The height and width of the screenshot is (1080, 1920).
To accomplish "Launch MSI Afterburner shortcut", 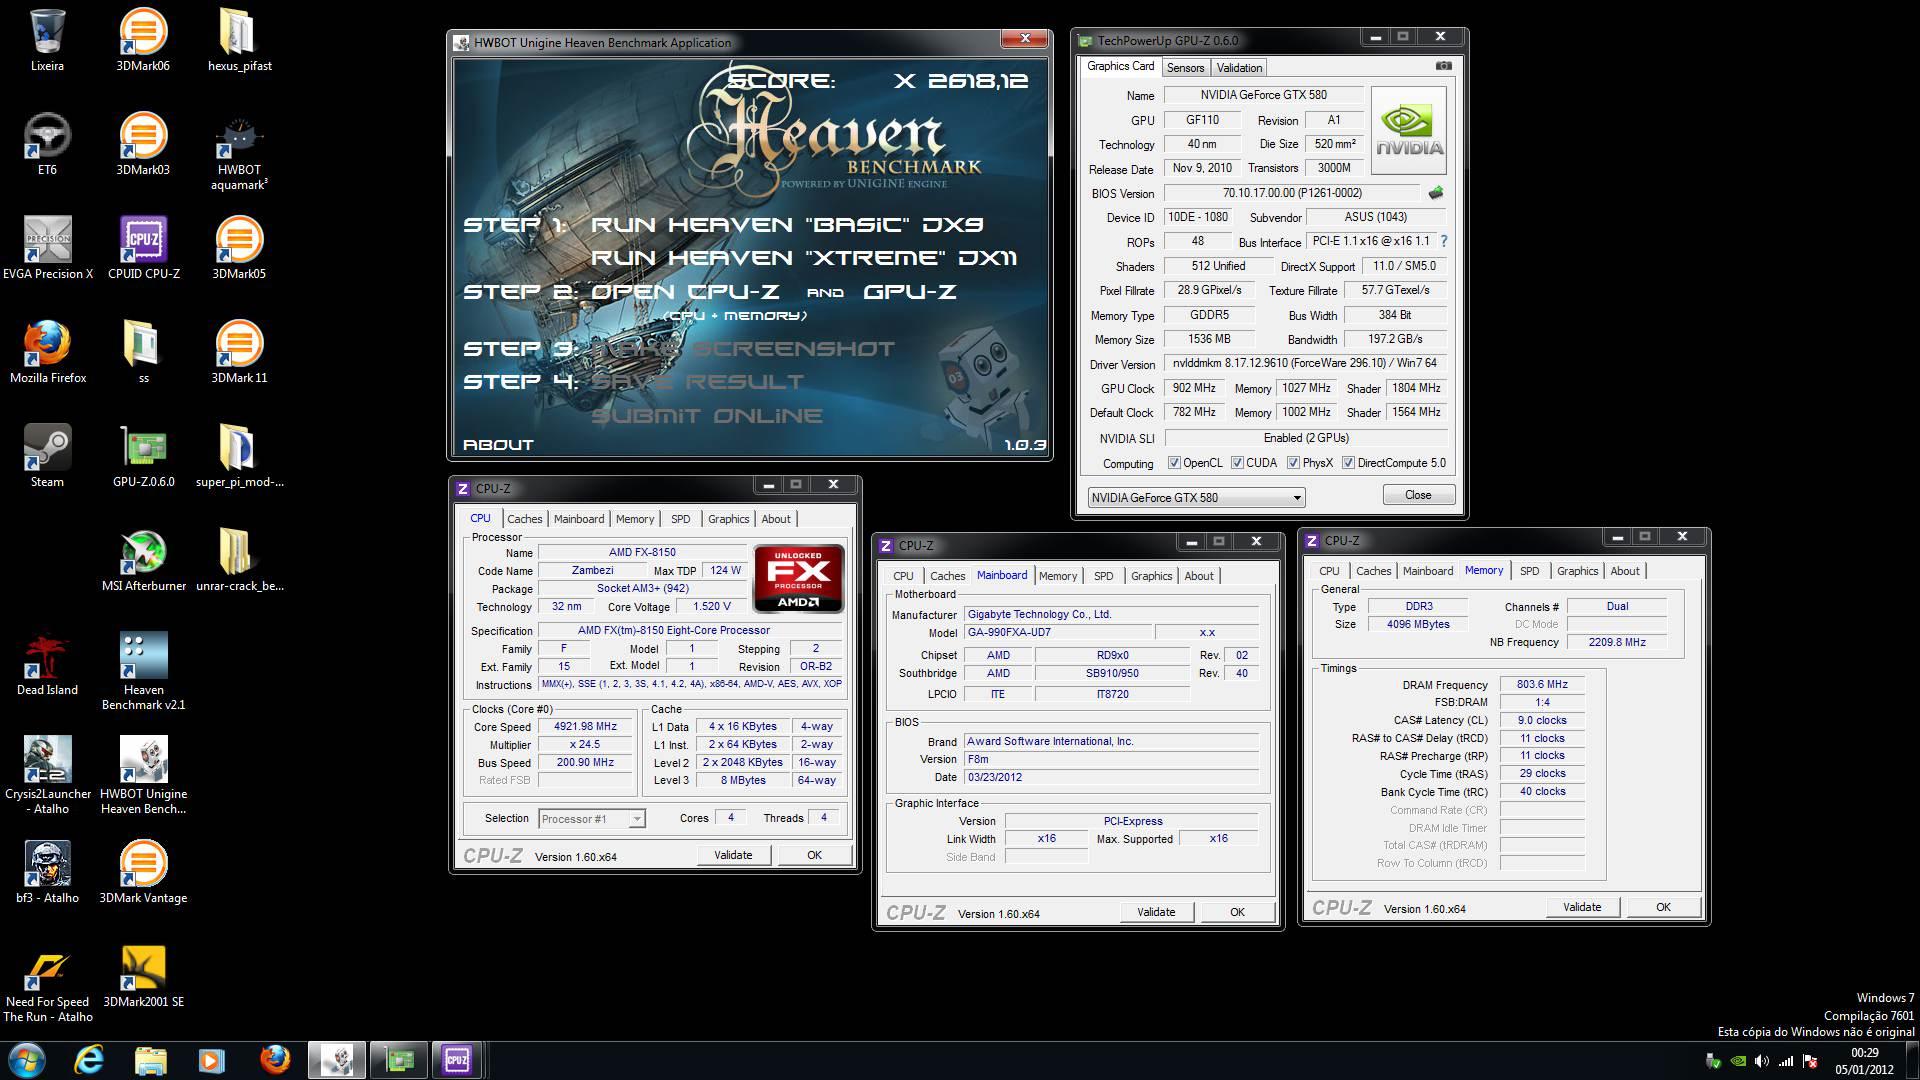I will [x=143, y=560].
